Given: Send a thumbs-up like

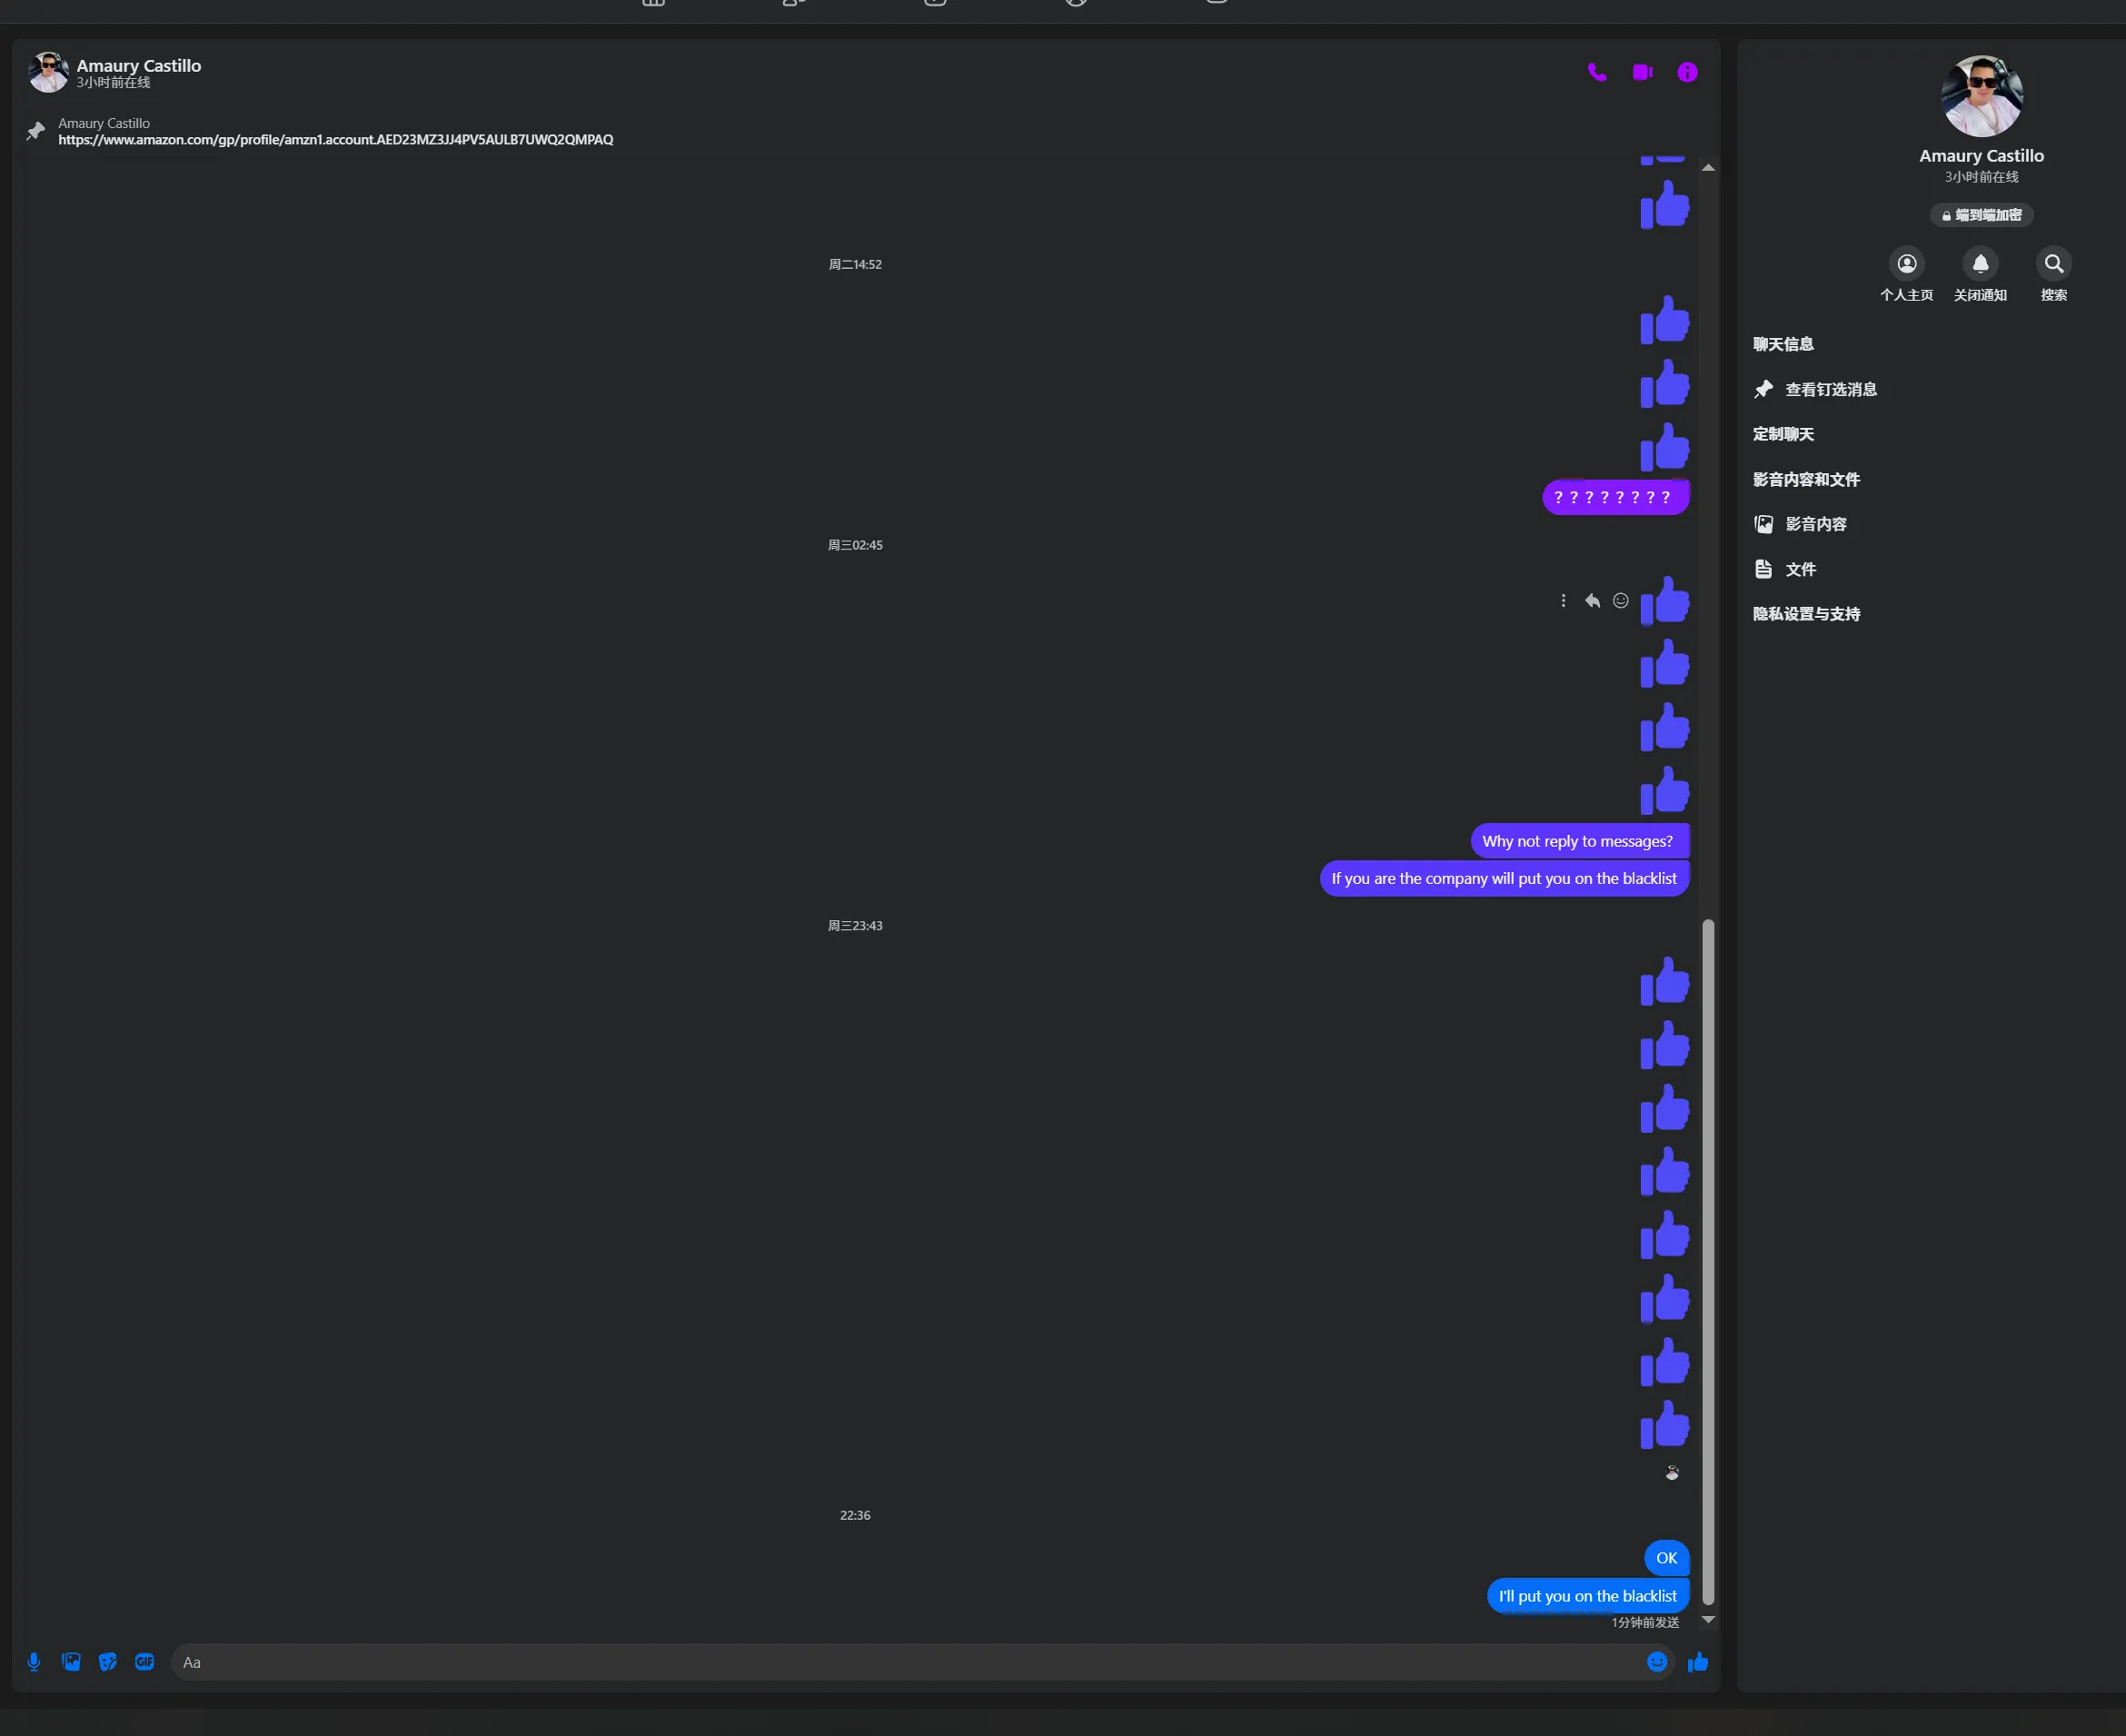Looking at the screenshot, I should pyautogui.click(x=1698, y=1662).
